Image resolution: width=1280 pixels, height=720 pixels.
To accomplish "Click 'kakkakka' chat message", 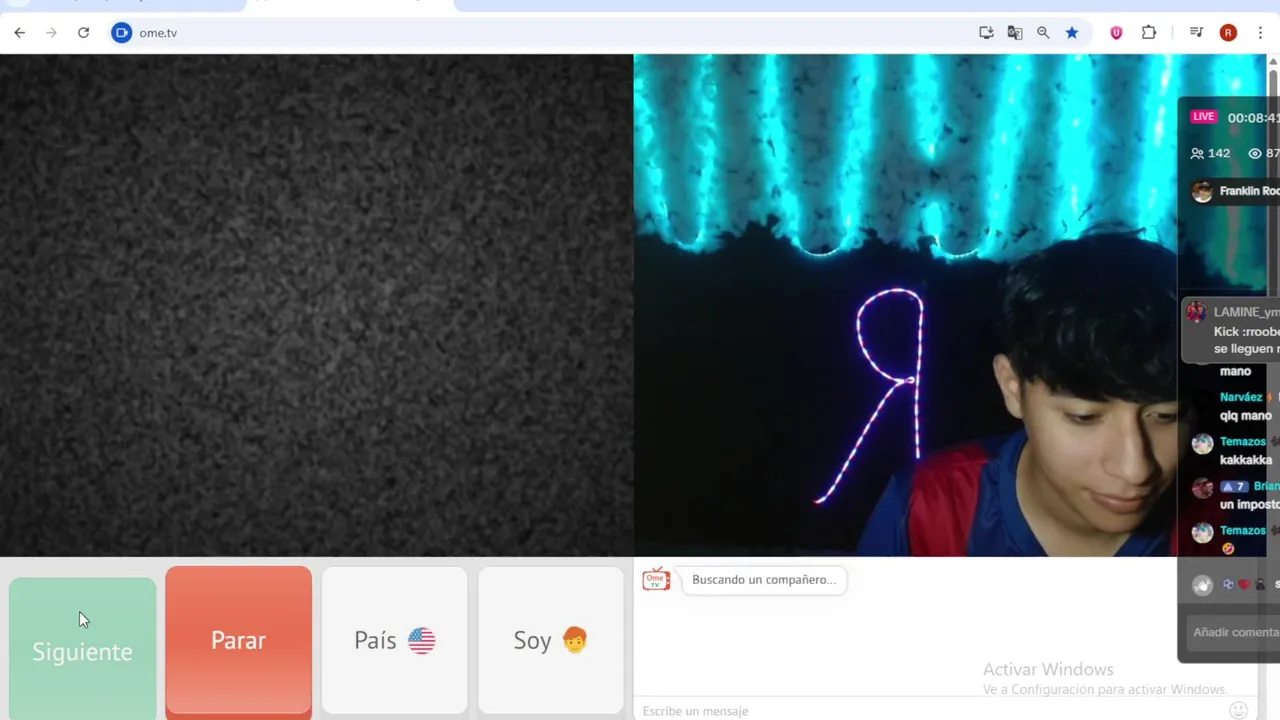I will point(1246,460).
